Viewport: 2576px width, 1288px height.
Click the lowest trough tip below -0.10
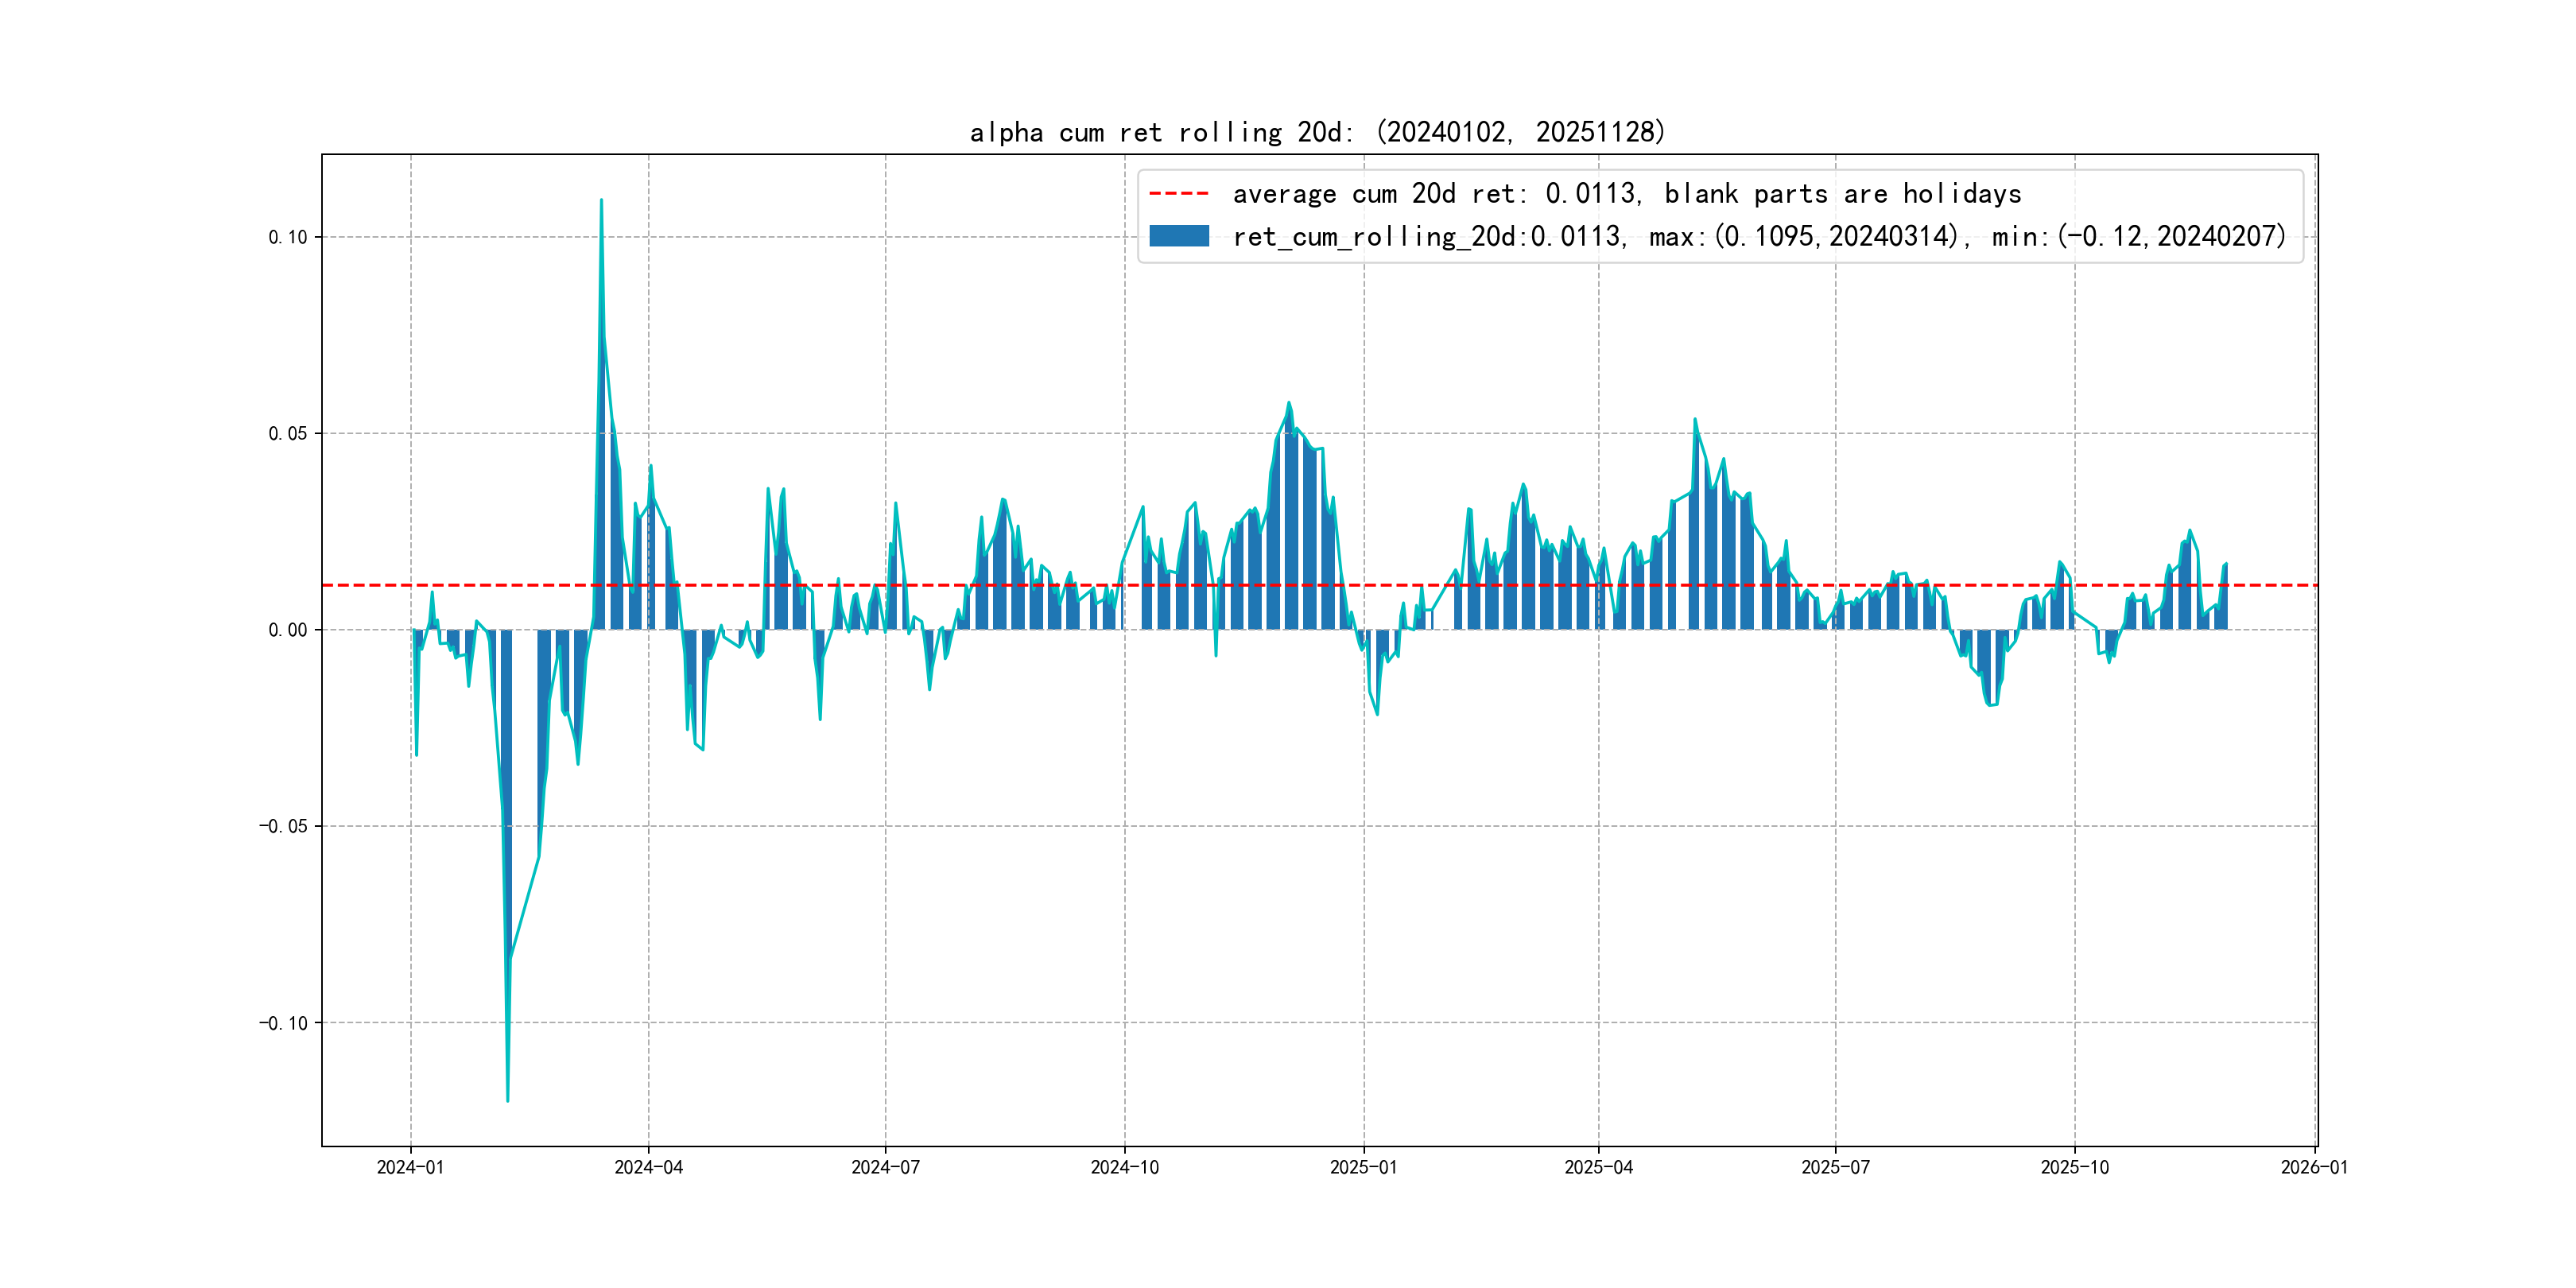[x=507, y=1100]
